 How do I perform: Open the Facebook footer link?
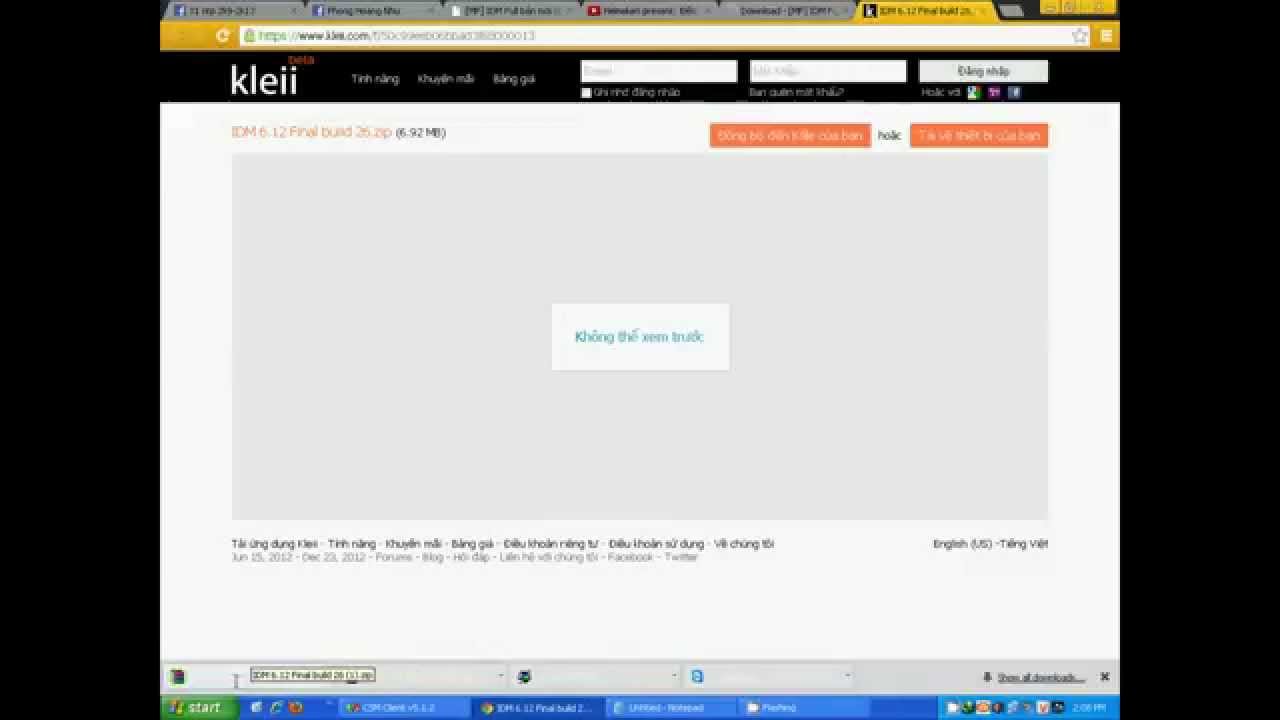(x=631, y=557)
